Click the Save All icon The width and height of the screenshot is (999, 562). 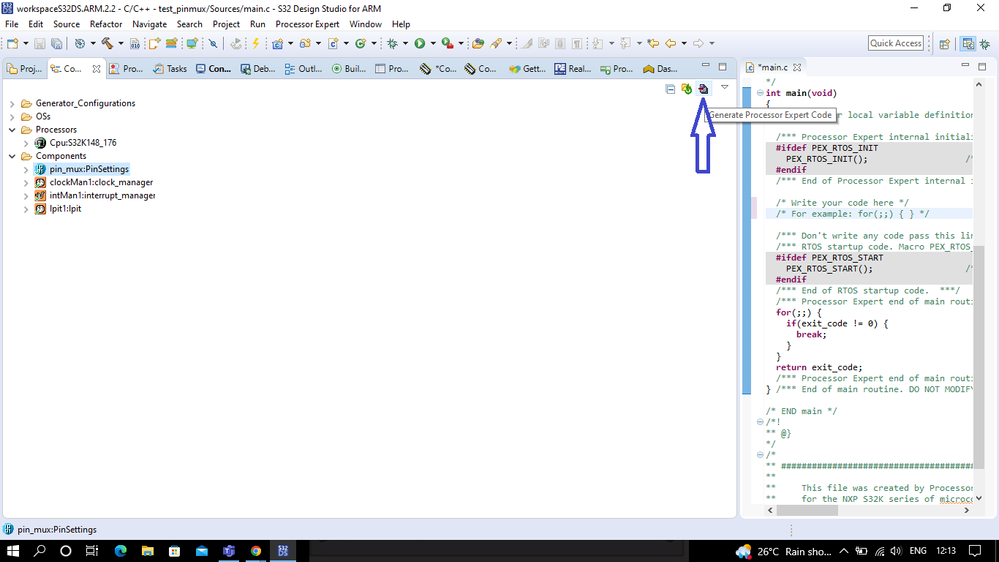(x=57, y=43)
